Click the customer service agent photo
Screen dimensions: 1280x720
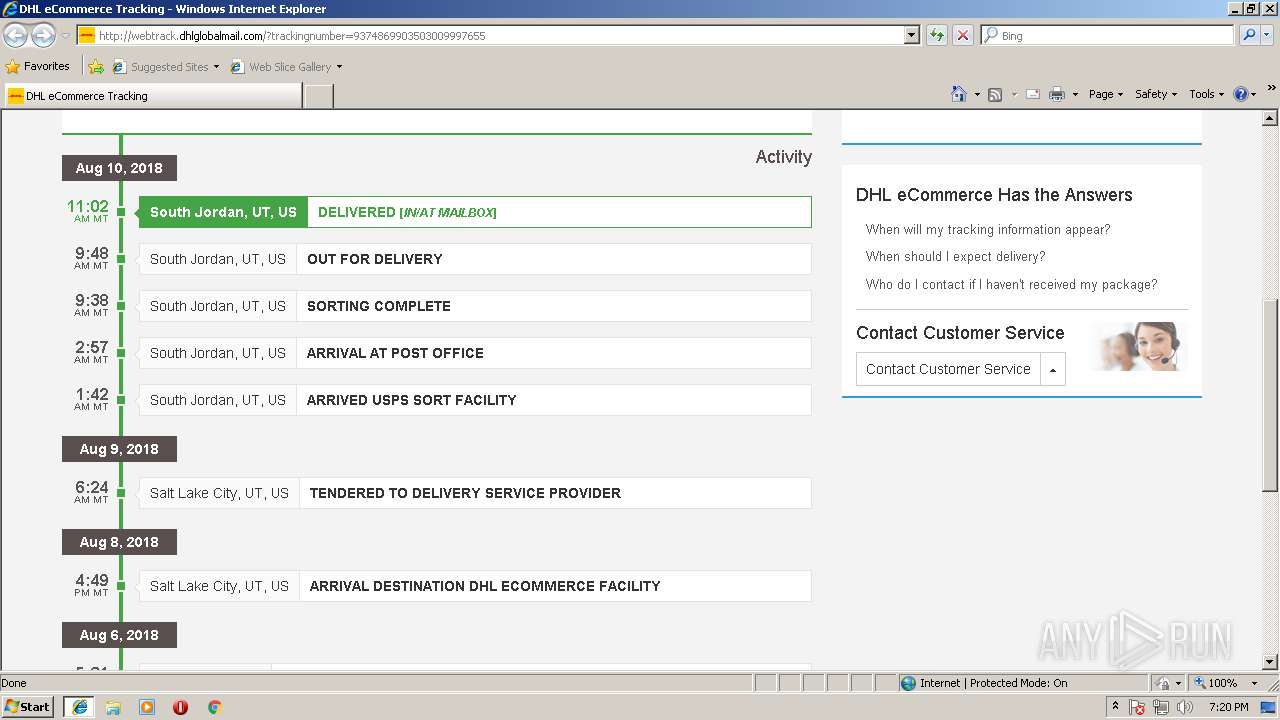1141,346
